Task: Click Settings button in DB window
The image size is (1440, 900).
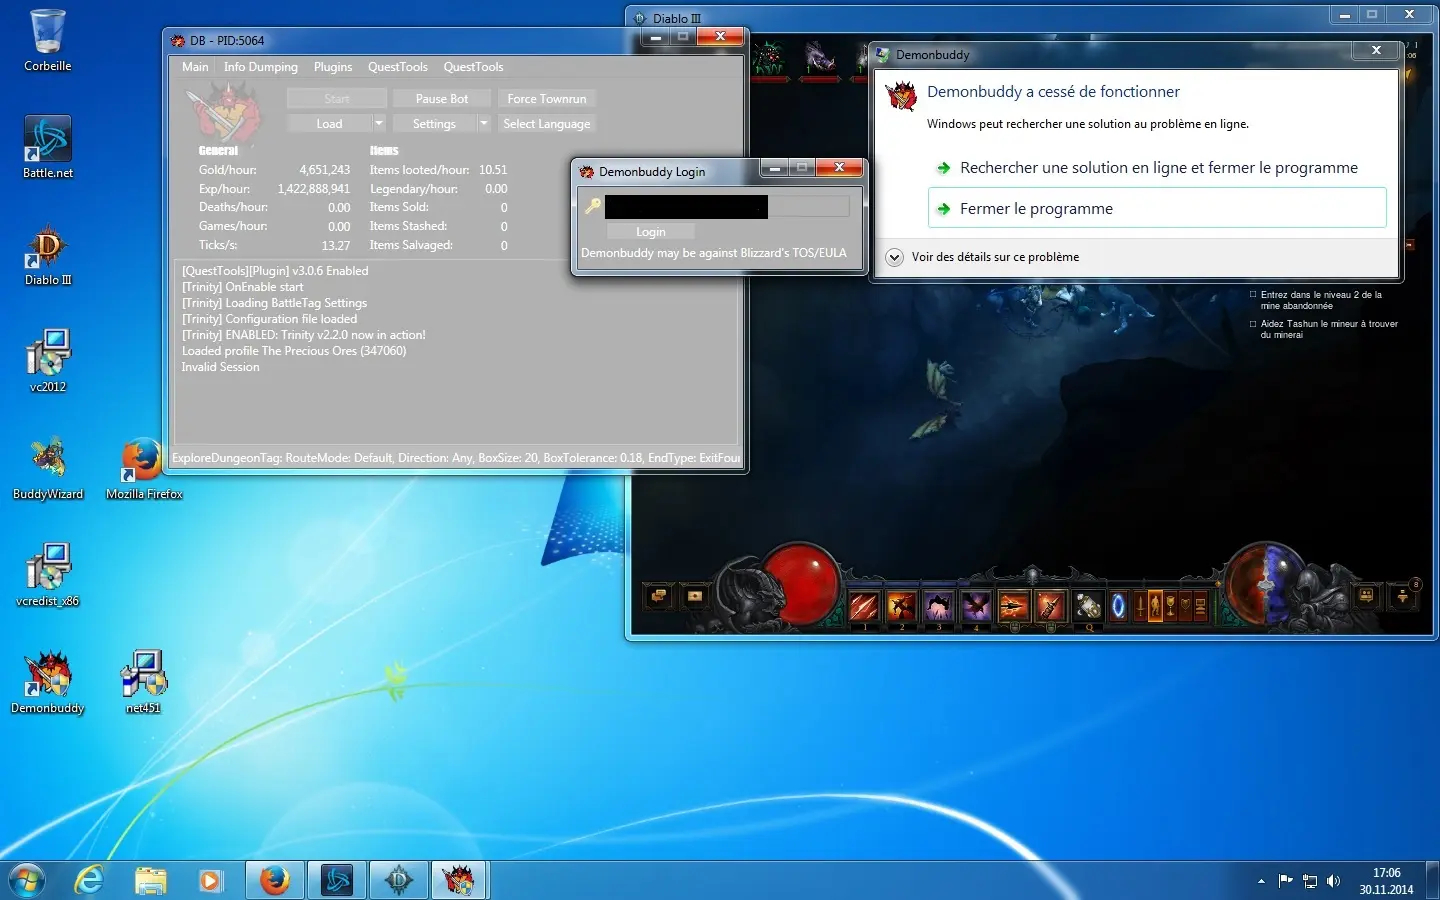Action: (x=434, y=124)
